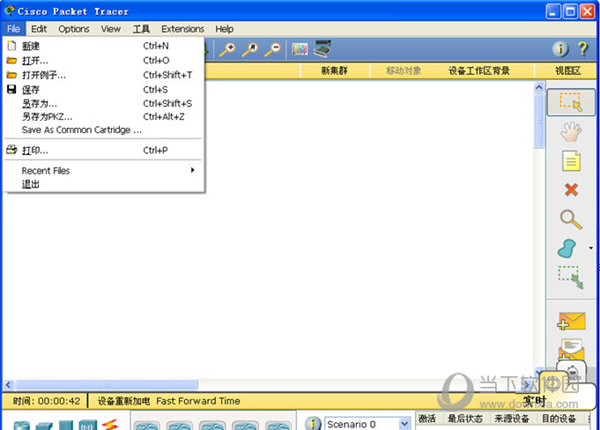Choose 打印... from File menu

click(x=103, y=150)
